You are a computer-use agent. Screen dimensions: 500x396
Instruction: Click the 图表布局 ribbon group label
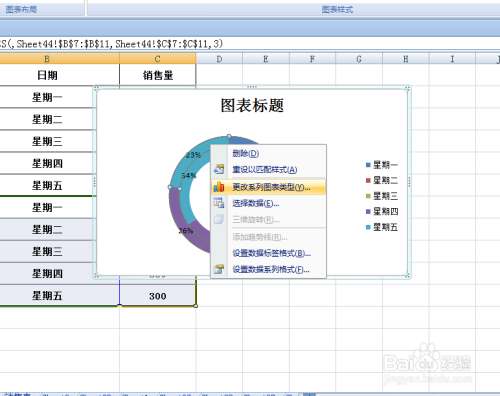tap(21, 9)
